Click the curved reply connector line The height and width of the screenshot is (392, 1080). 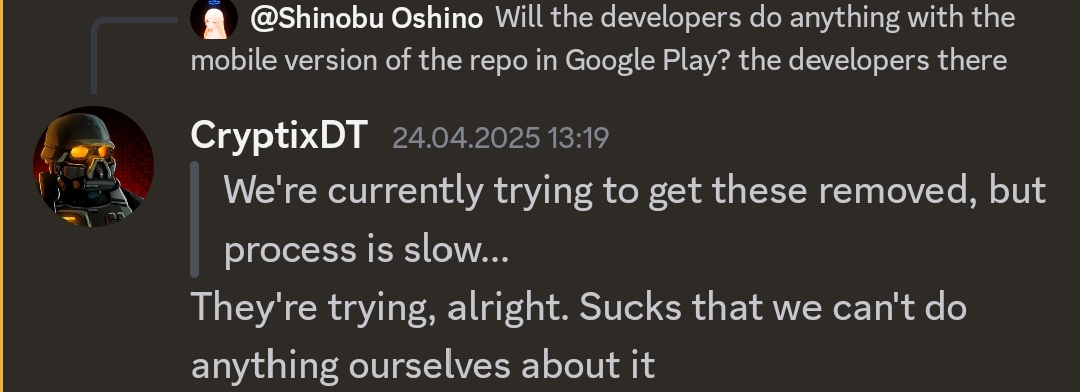131,55
